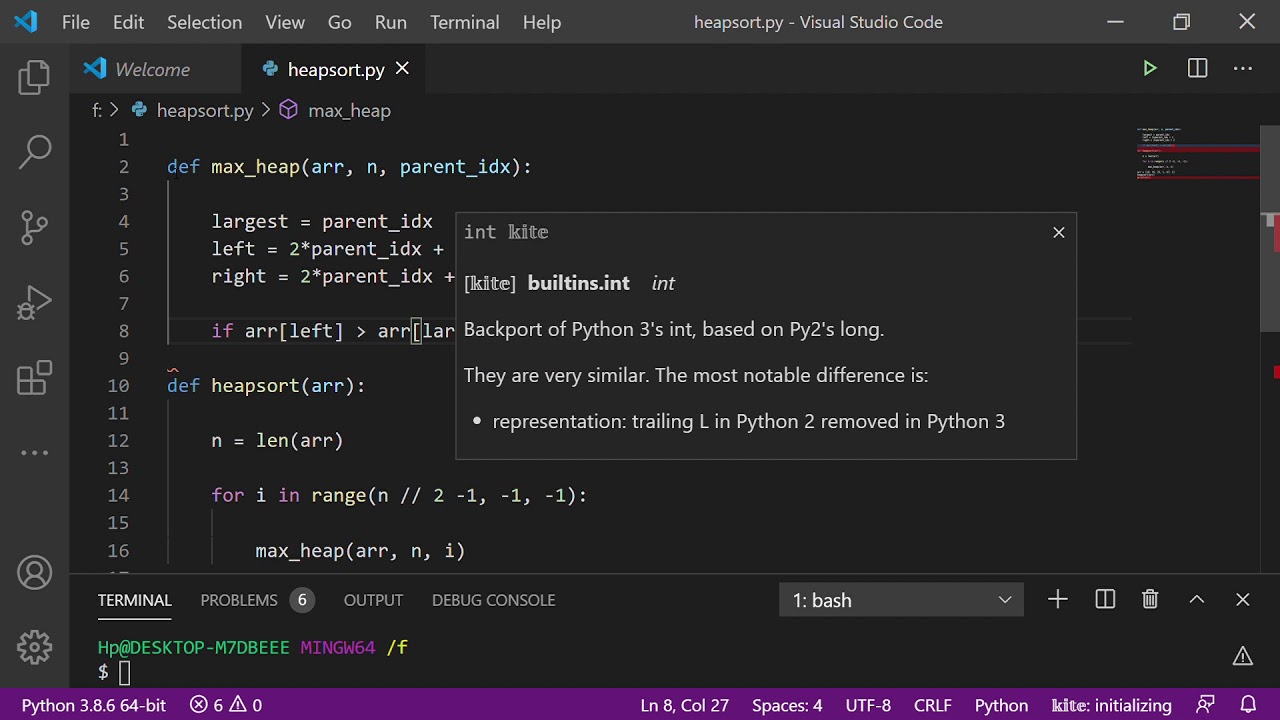
Task: Click Ln 8, Col 27 position indicator
Action: click(x=685, y=705)
